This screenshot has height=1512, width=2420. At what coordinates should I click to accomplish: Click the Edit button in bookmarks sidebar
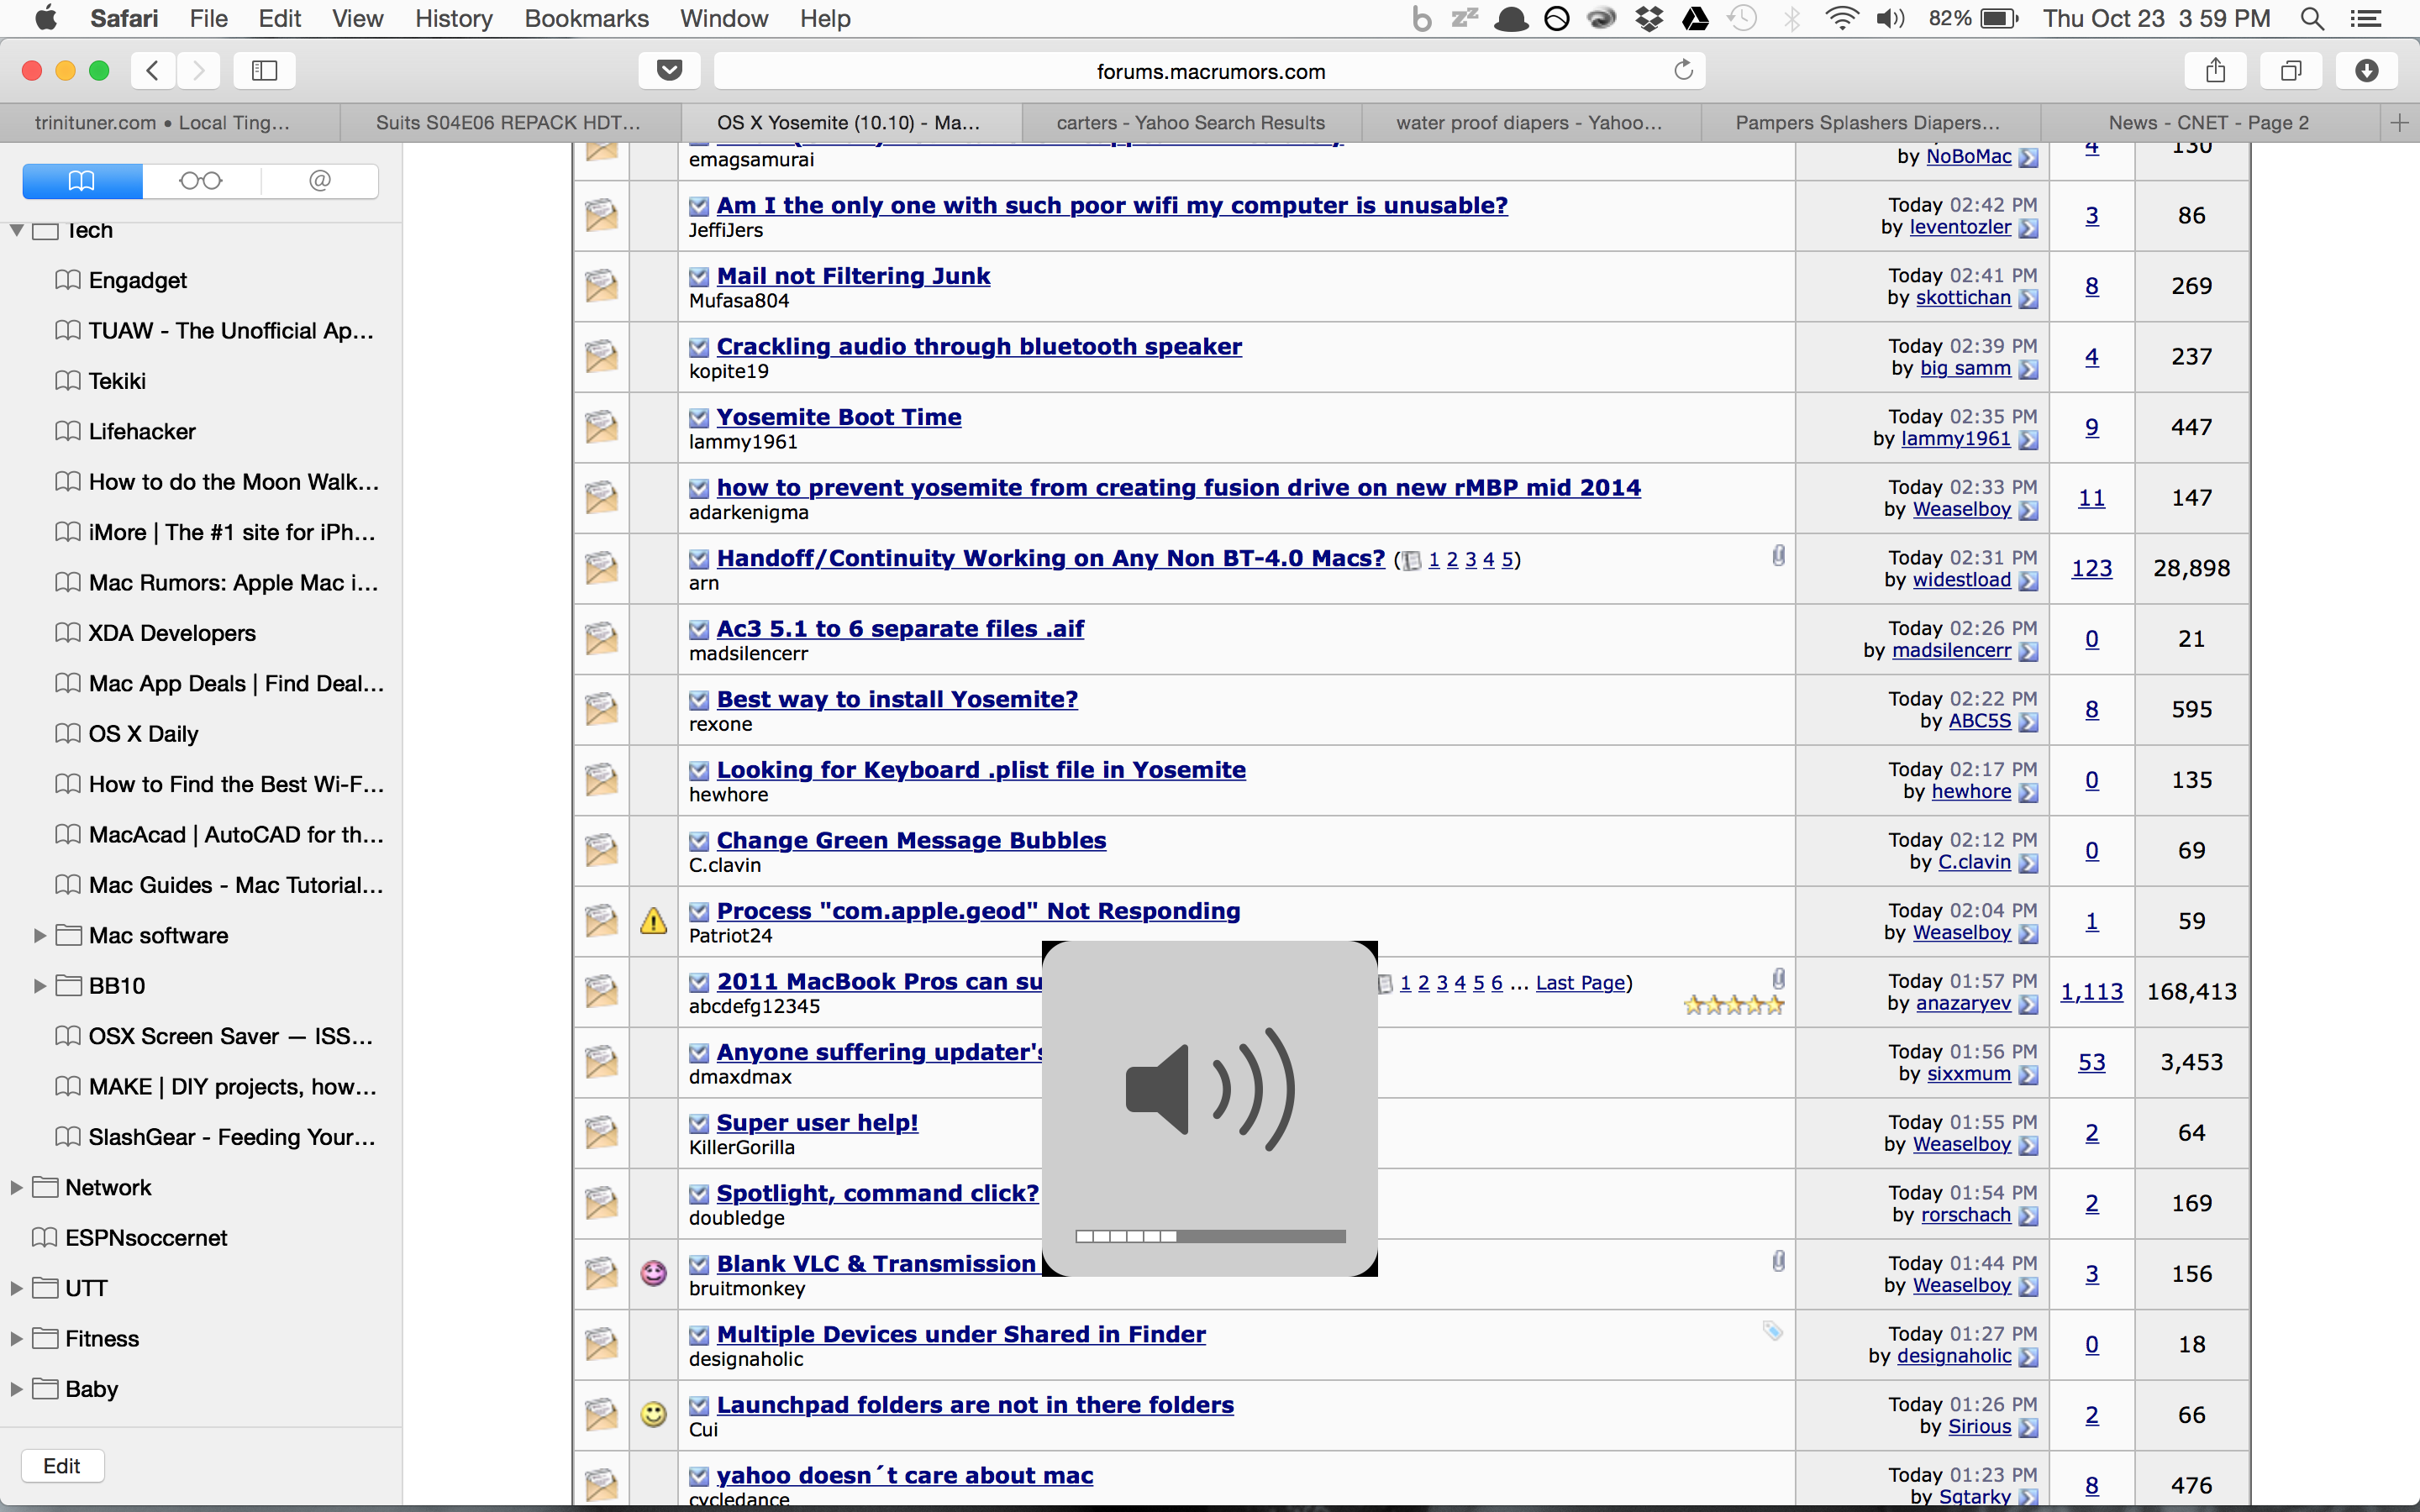62,1466
